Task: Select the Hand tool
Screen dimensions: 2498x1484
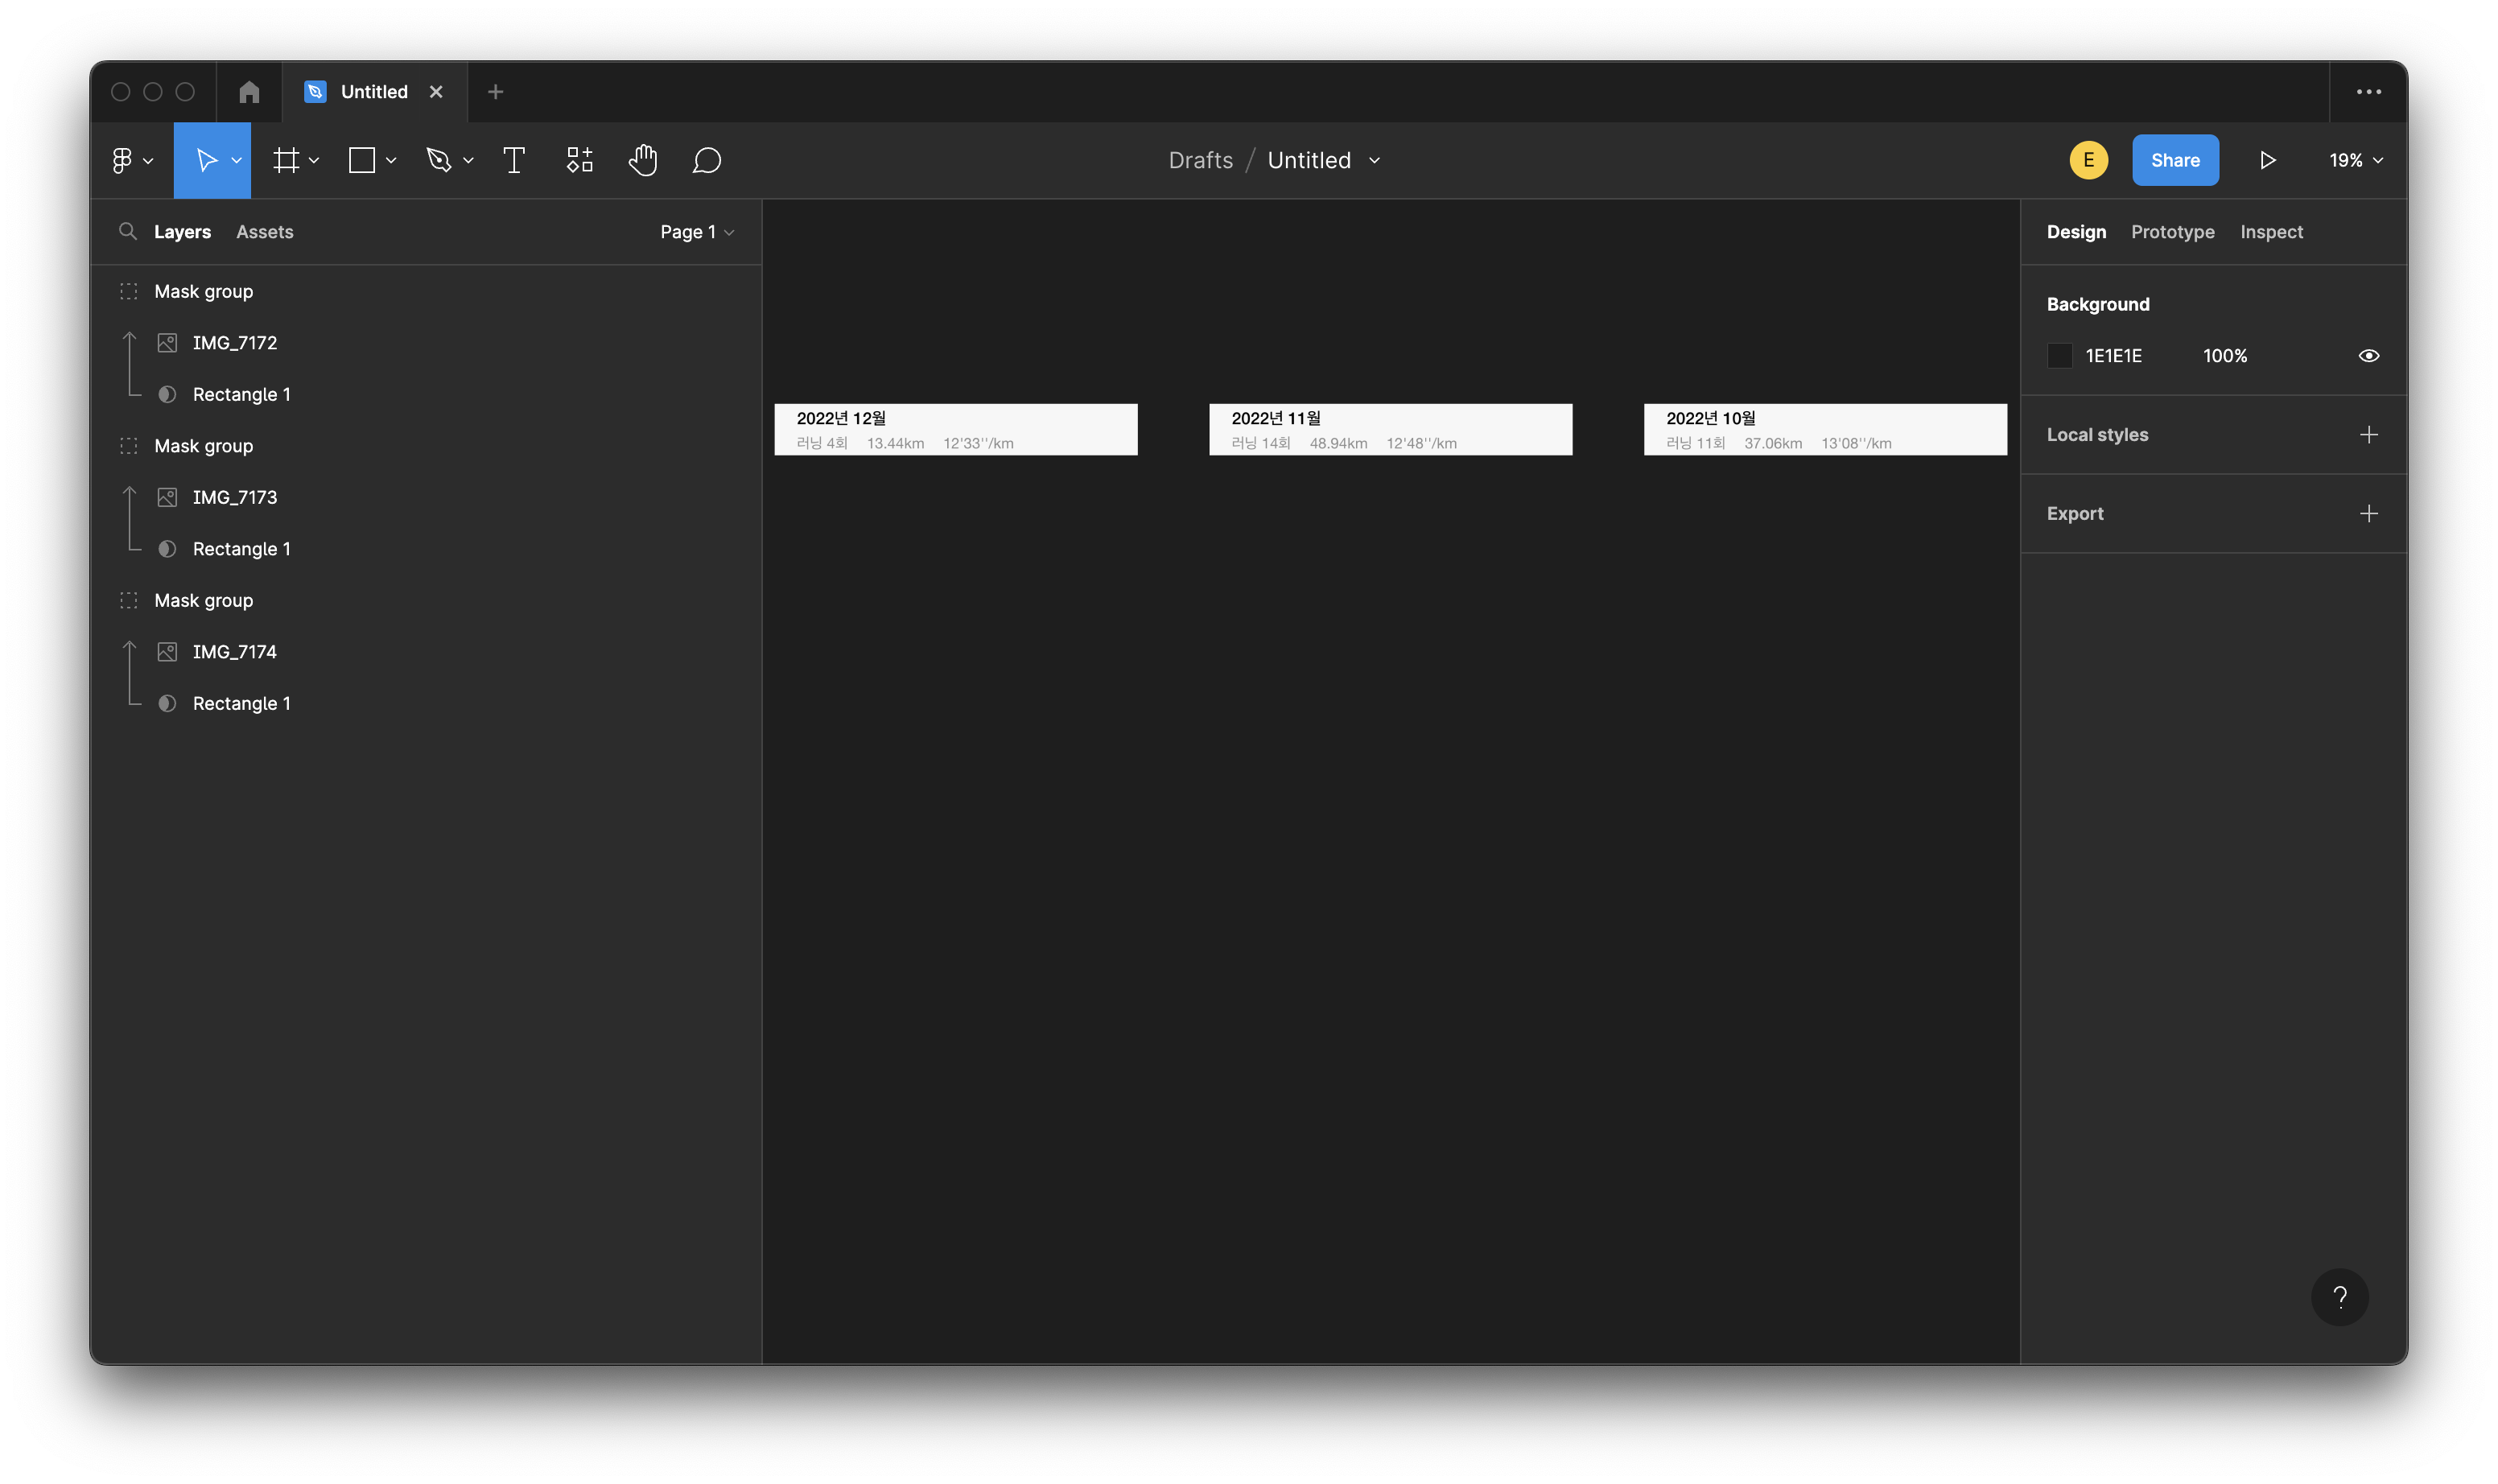Action: click(x=643, y=160)
